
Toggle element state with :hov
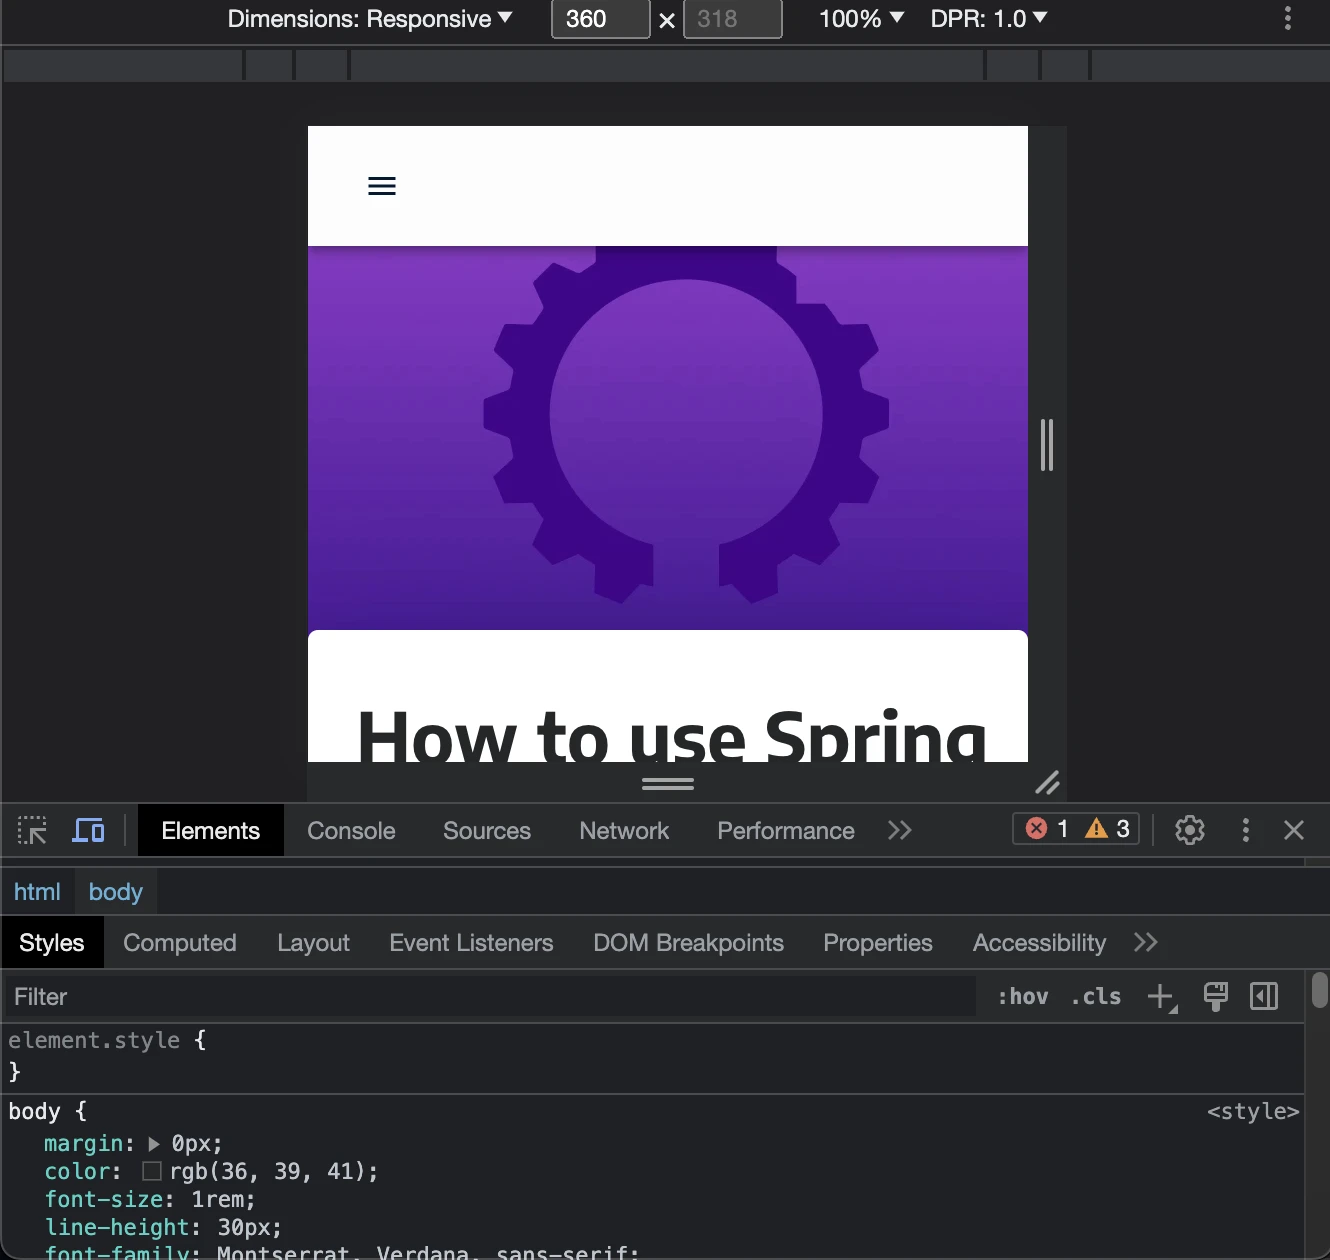coord(1023,997)
